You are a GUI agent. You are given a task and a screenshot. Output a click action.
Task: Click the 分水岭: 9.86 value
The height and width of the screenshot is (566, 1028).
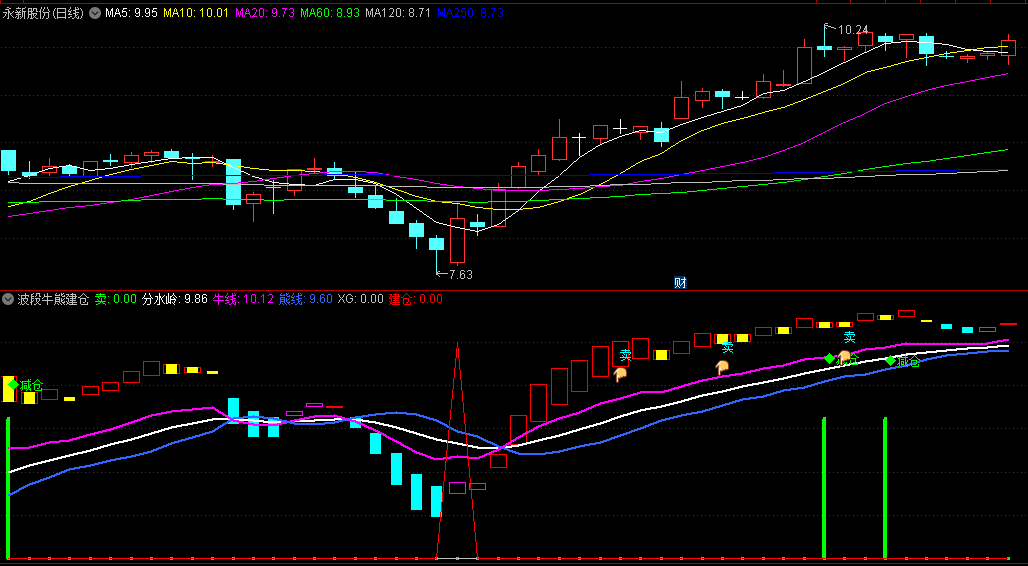click(x=175, y=300)
